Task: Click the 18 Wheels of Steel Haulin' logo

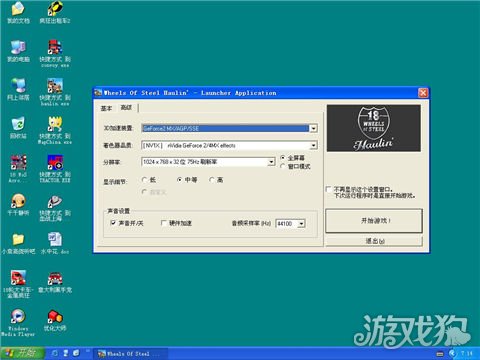Action: [x=374, y=128]
